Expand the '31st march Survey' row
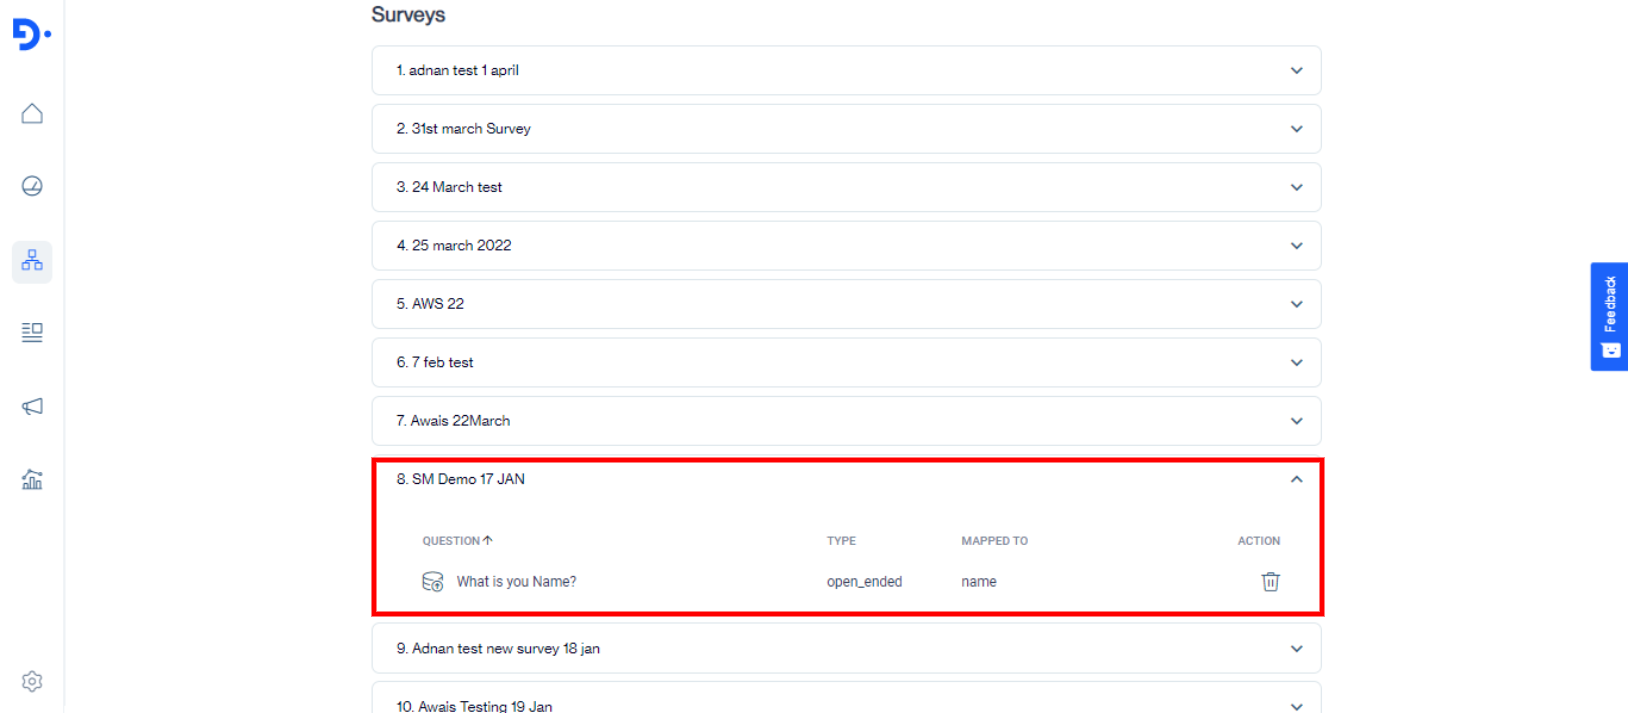Viewport: 1628px width, 713px height. tap(1296, 129)
